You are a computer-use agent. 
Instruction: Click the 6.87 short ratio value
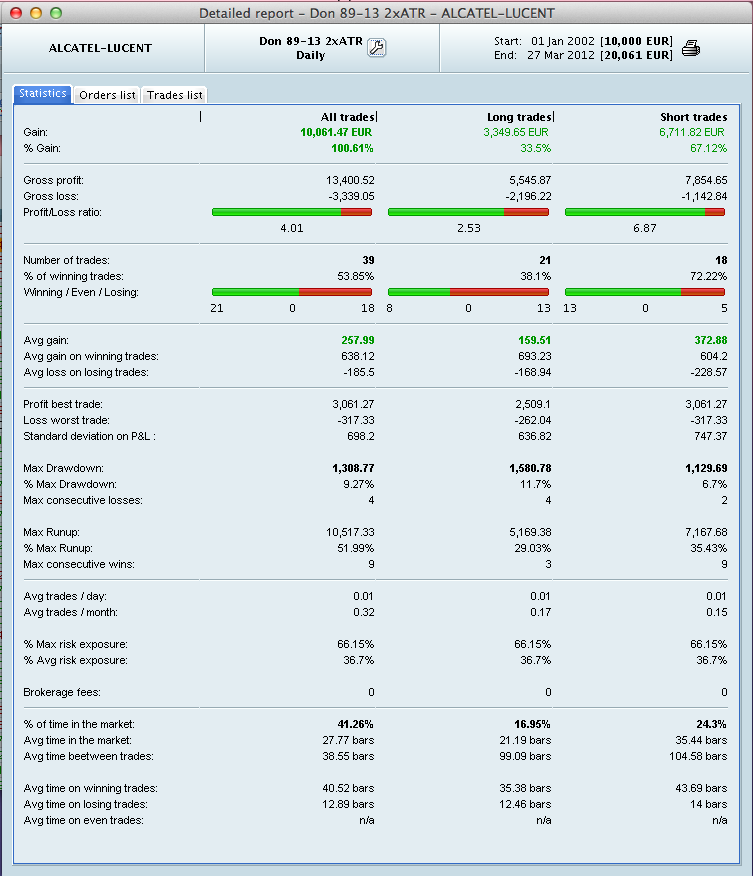point(645,228)
